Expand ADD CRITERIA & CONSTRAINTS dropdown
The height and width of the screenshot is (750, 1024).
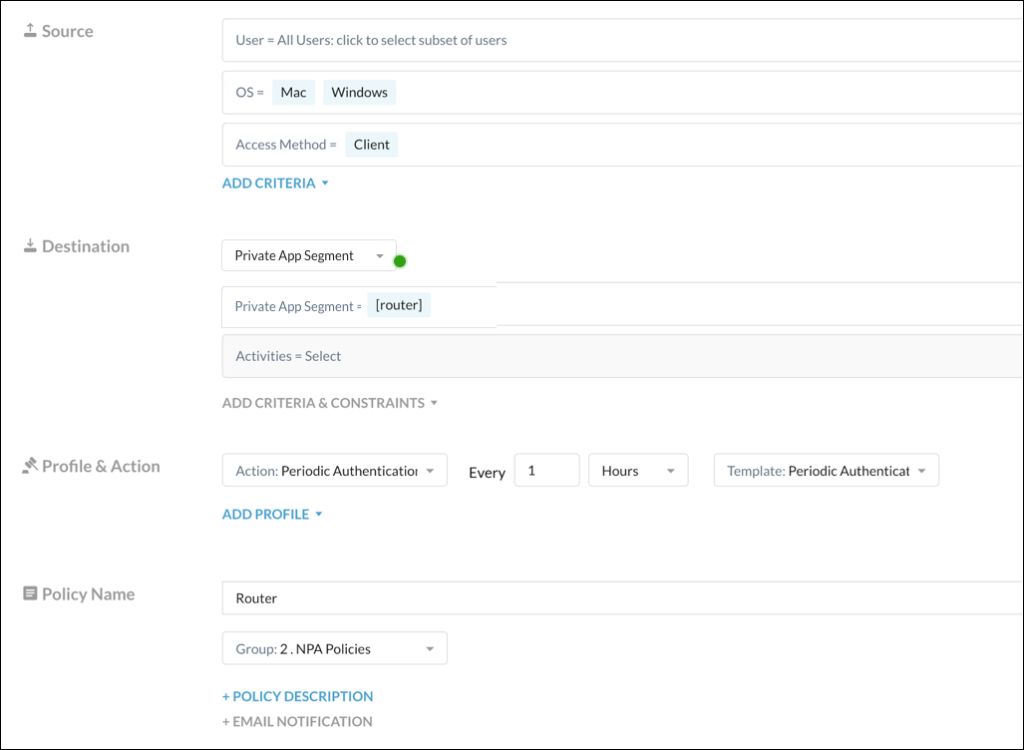330,402
